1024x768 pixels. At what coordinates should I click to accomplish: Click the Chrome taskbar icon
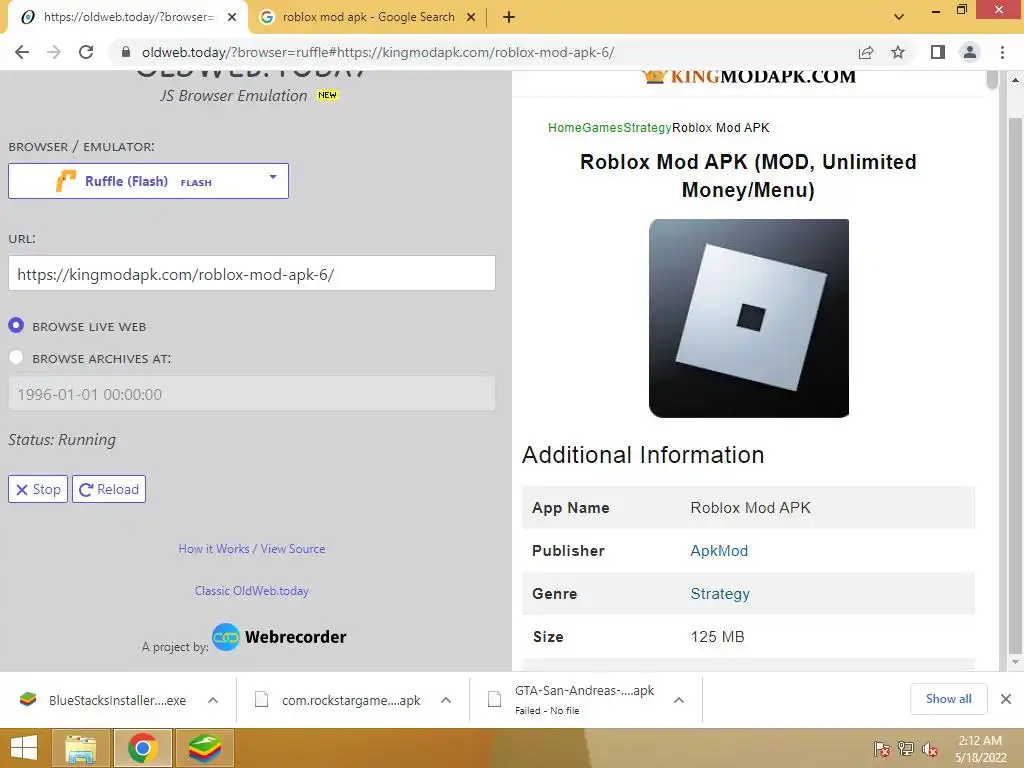[x=142, y=748]
